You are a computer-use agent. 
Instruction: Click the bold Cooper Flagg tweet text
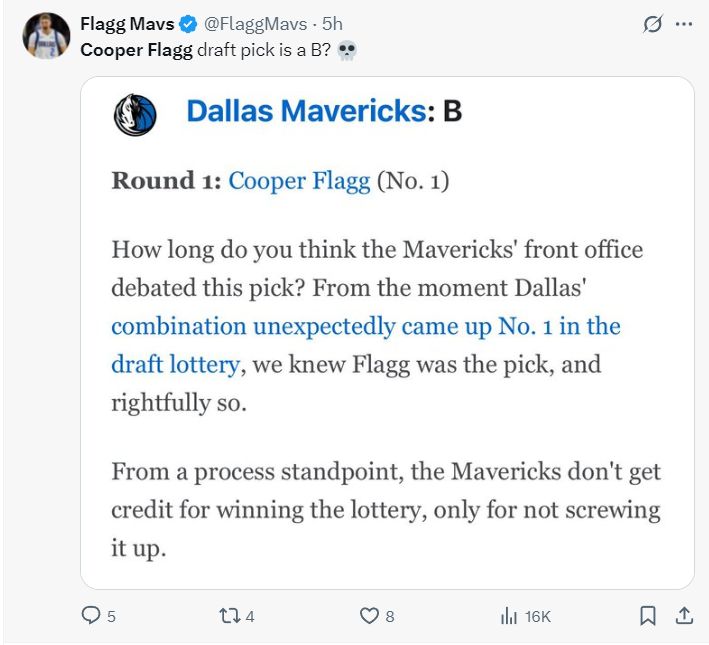(136, 50)
